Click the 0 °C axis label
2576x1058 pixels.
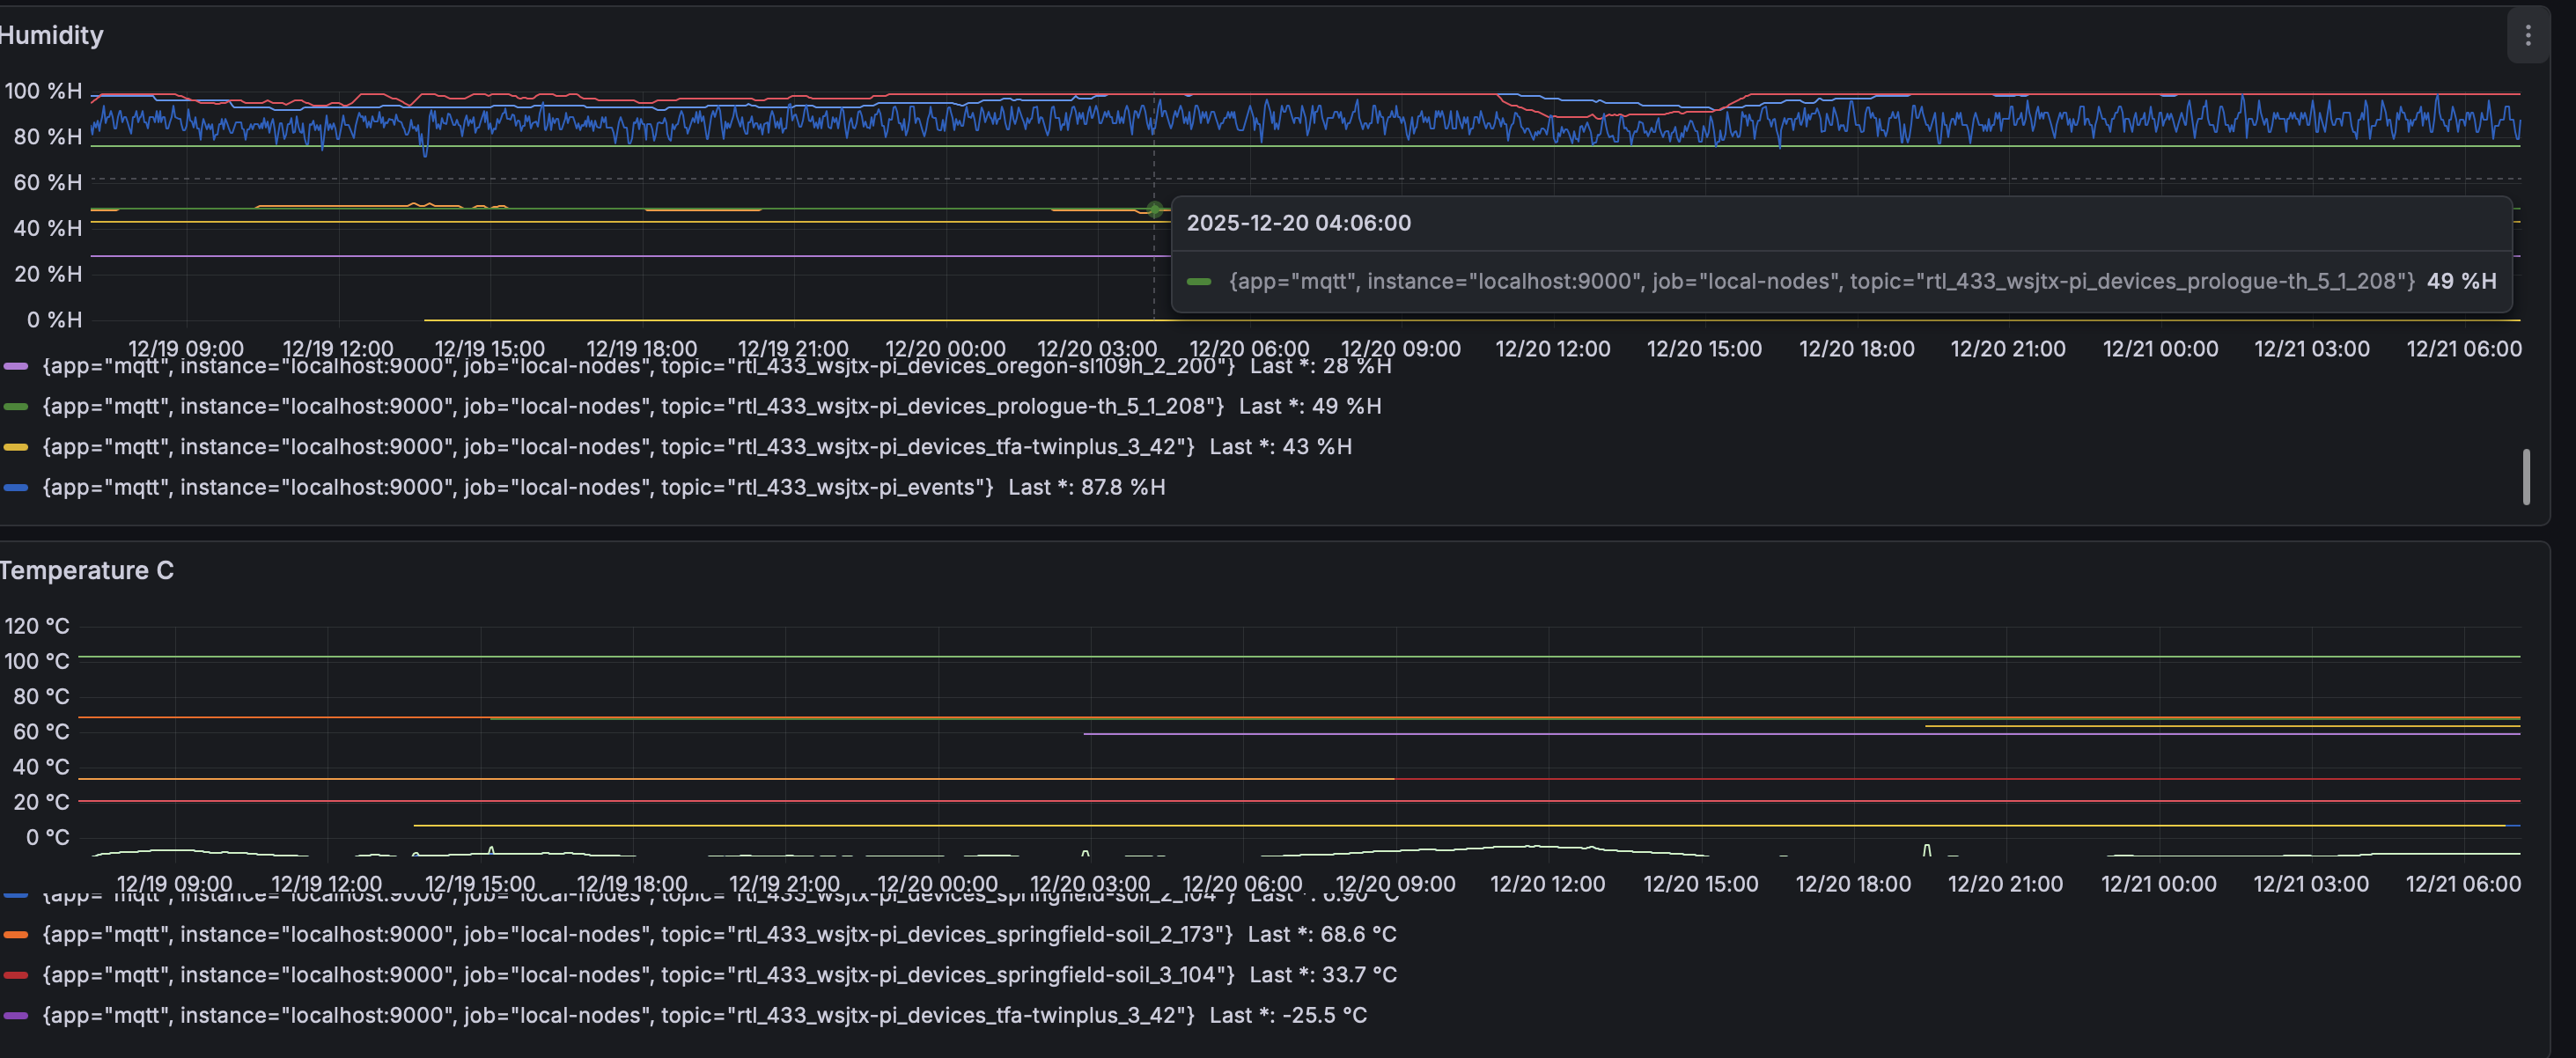tap(47, 838)
